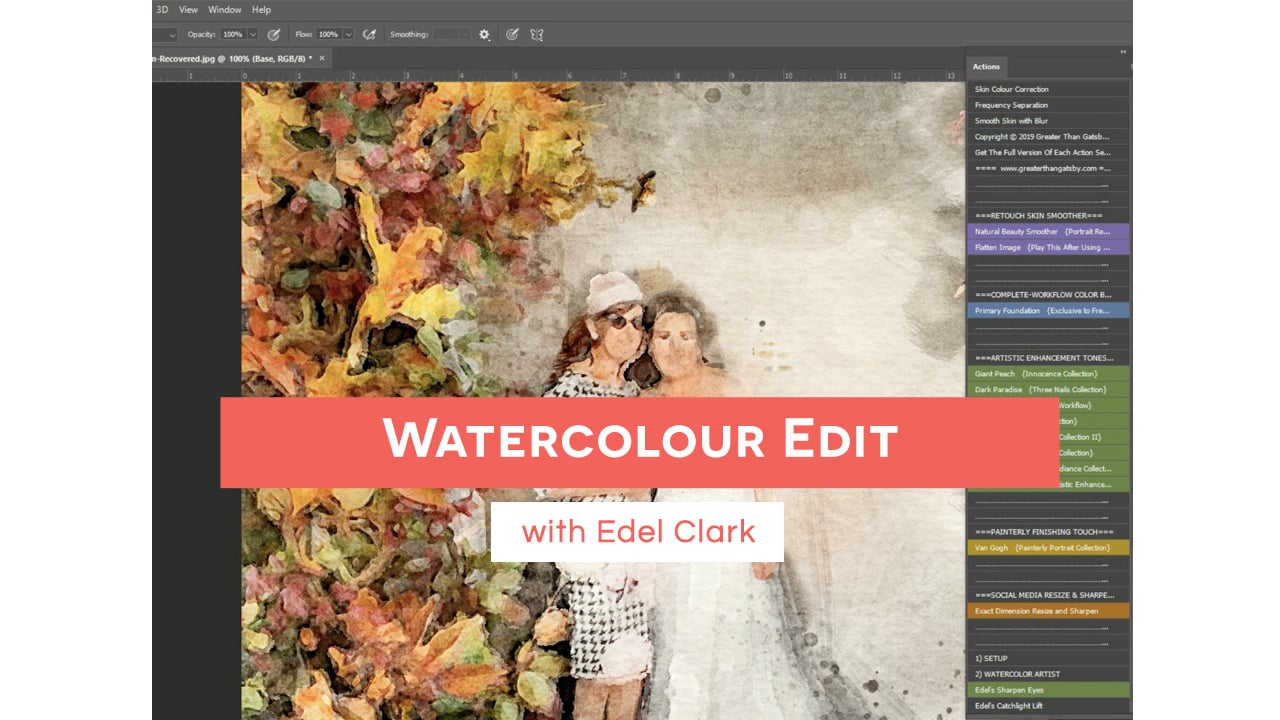Run the 2) WATERCOLOR ARTIST action
Image resolution: width=1280 pixels, height=720 pixels.
tap(1048, 674)
